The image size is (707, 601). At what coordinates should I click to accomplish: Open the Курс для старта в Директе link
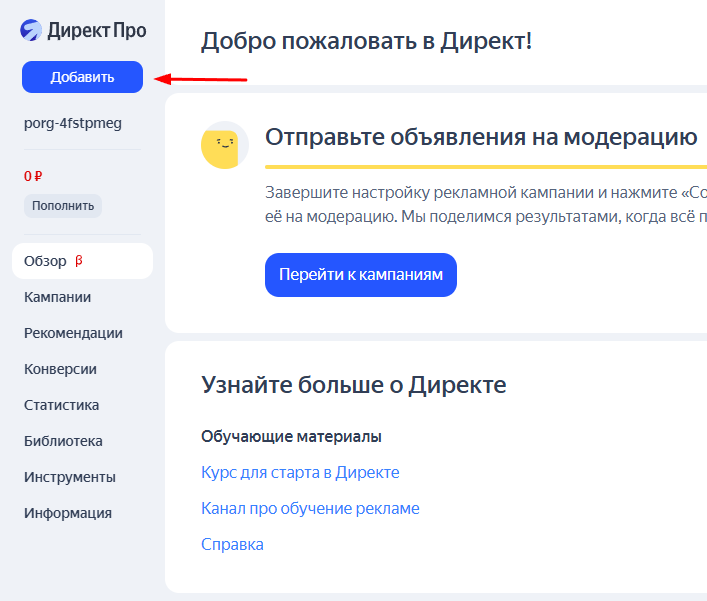pyautogui.click(x=300, y=472)
